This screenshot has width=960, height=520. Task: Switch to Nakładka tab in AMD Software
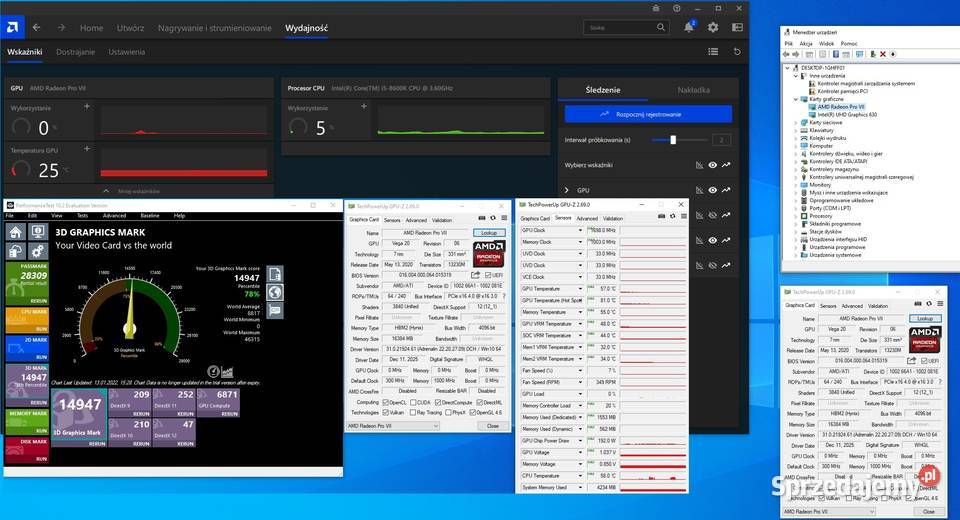coord(694,90)
